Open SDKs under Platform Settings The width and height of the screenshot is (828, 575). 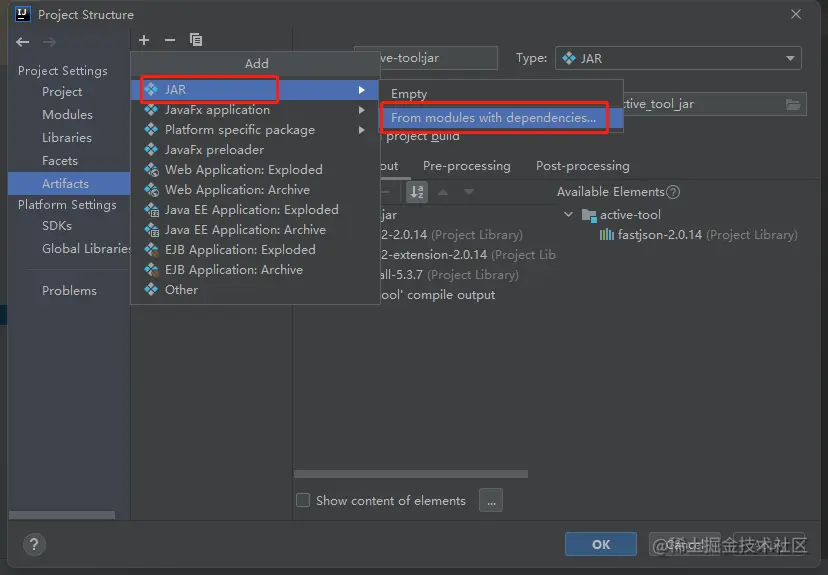pyautogui.click(x=57, y=226)
